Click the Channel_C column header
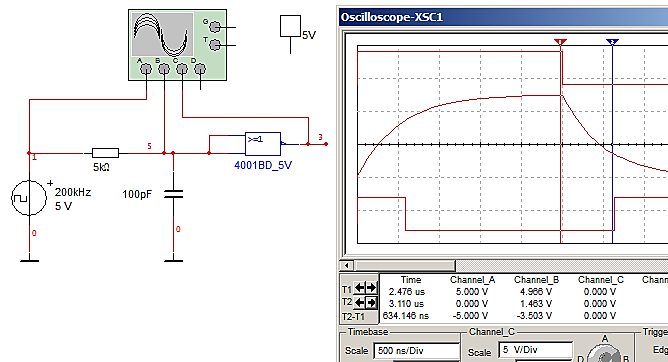 click(601, 280)
